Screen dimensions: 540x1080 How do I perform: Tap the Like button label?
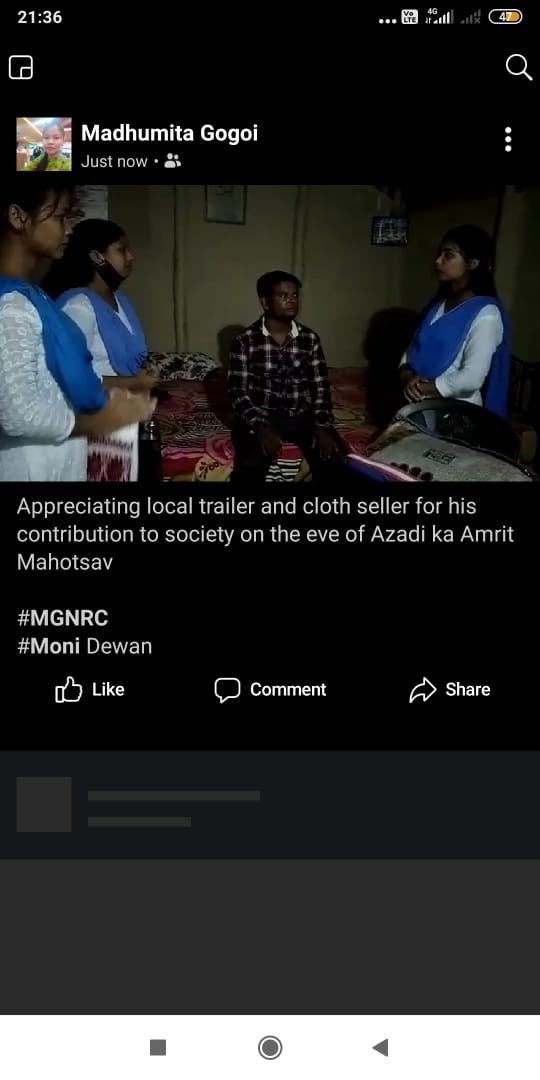pyautogui.click(x=108, y=689)
